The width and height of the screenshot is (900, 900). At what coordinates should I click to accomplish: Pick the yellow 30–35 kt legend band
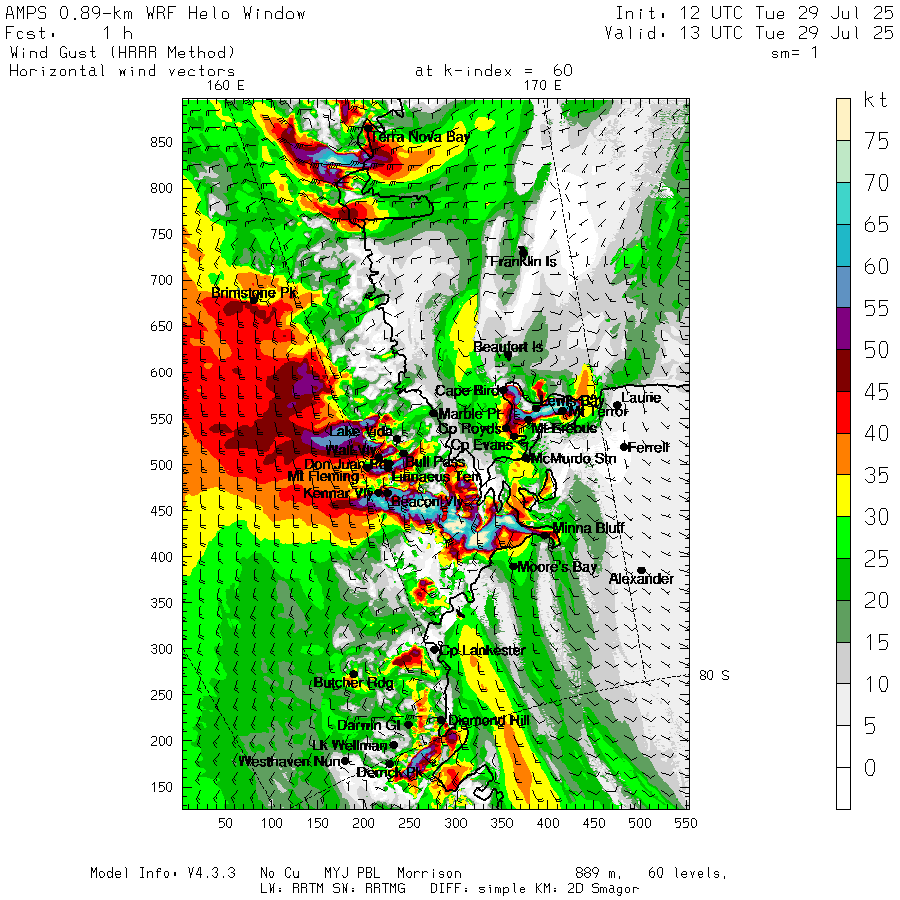pyautogui.click(x=843, y=496)
